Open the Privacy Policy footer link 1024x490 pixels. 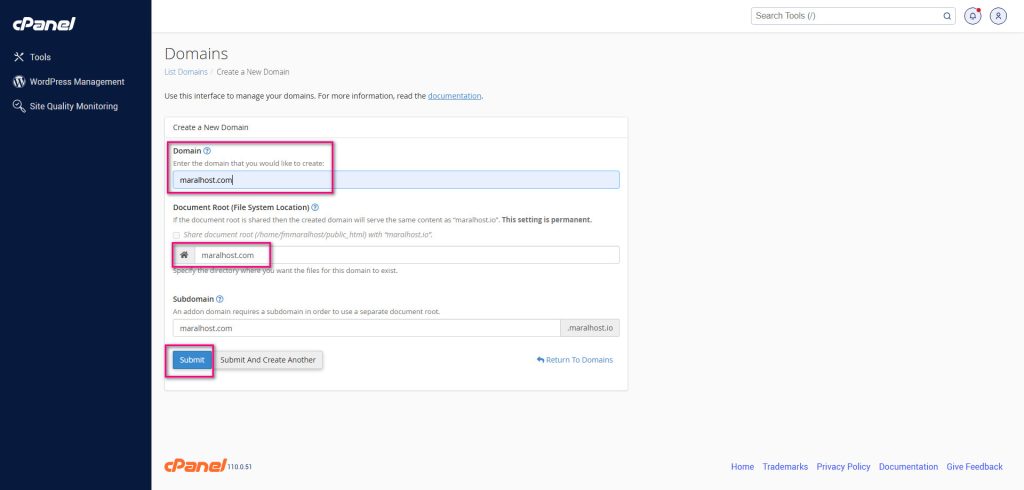843,466
